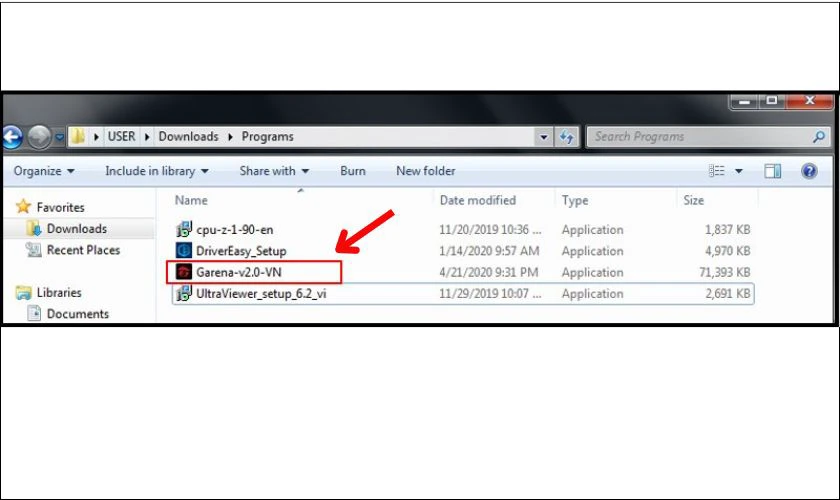840x500 pixels.
Task: Click date 4/21/2020 9:31 PM
Action: pos(489,272)
